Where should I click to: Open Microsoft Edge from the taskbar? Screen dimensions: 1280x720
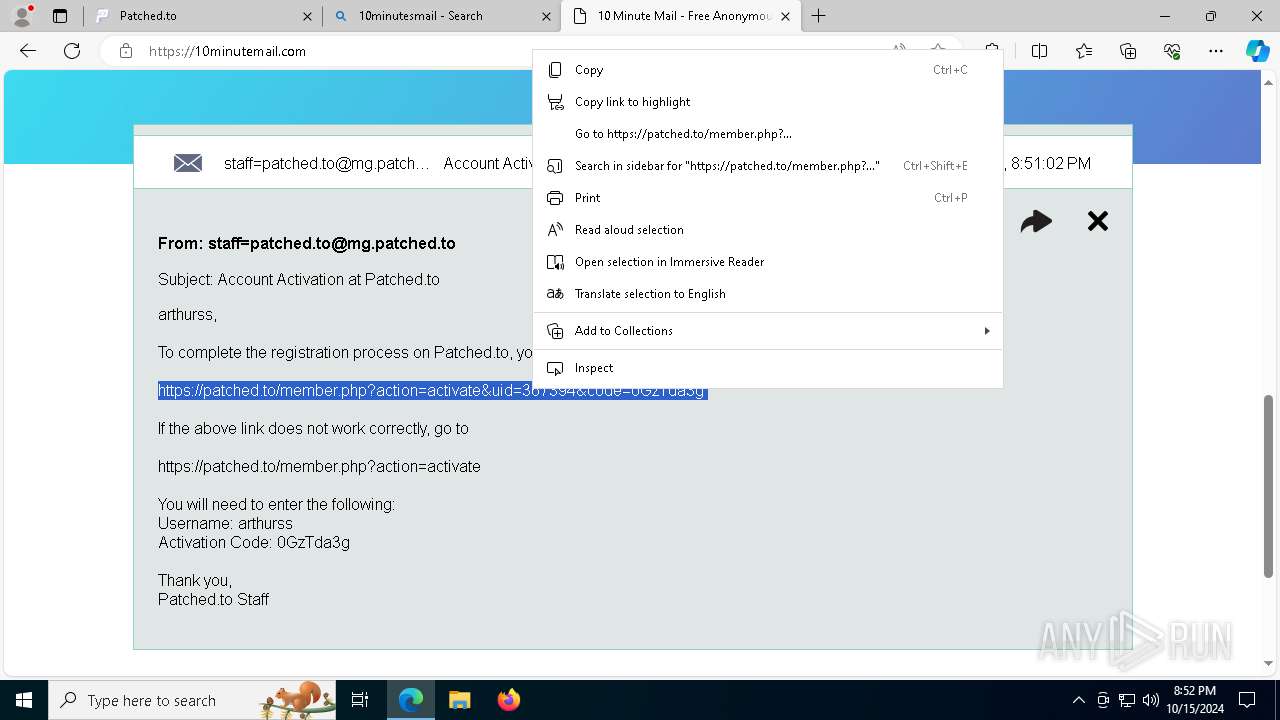click(x=411, y=700)
